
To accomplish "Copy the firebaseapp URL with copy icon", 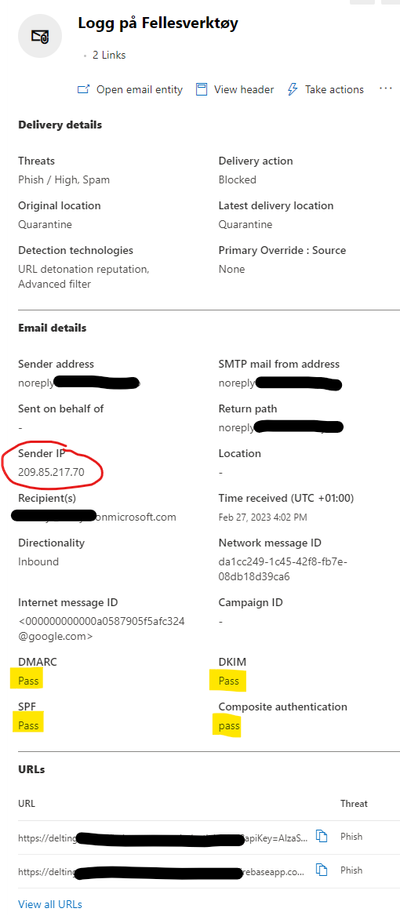I will [321, 870].
